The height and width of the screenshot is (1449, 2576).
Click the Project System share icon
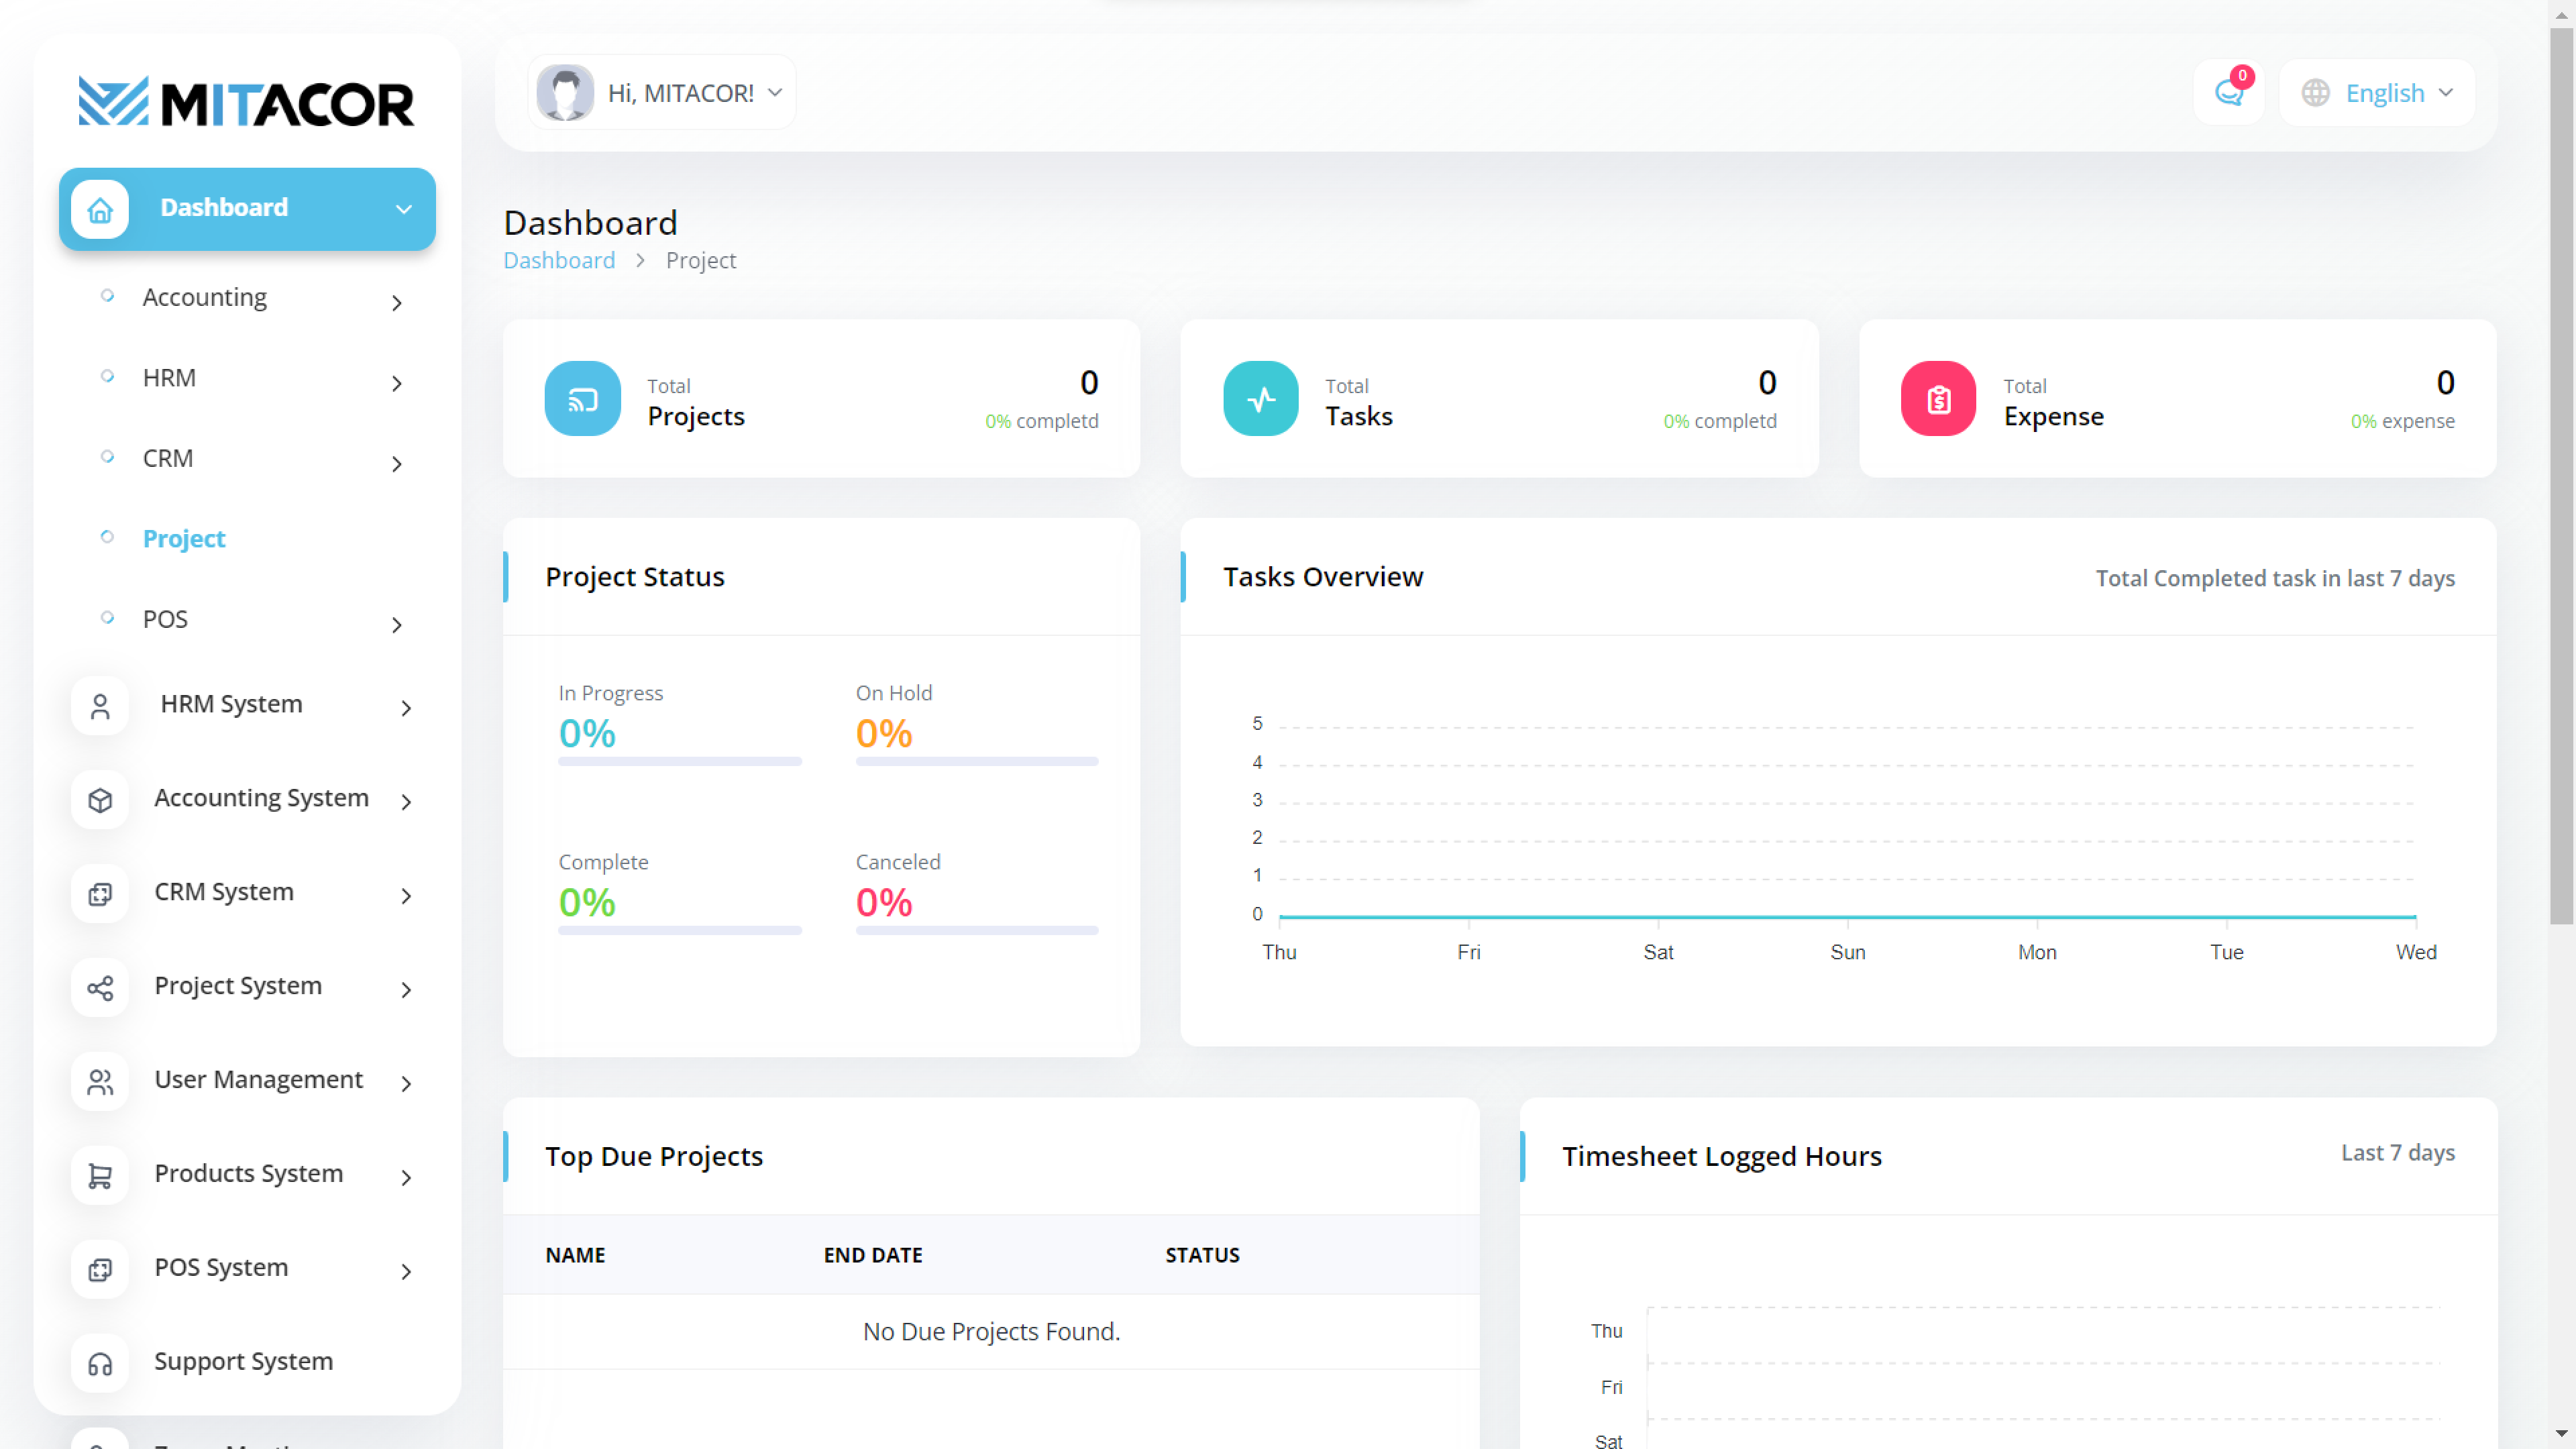[x=100, y=988]
